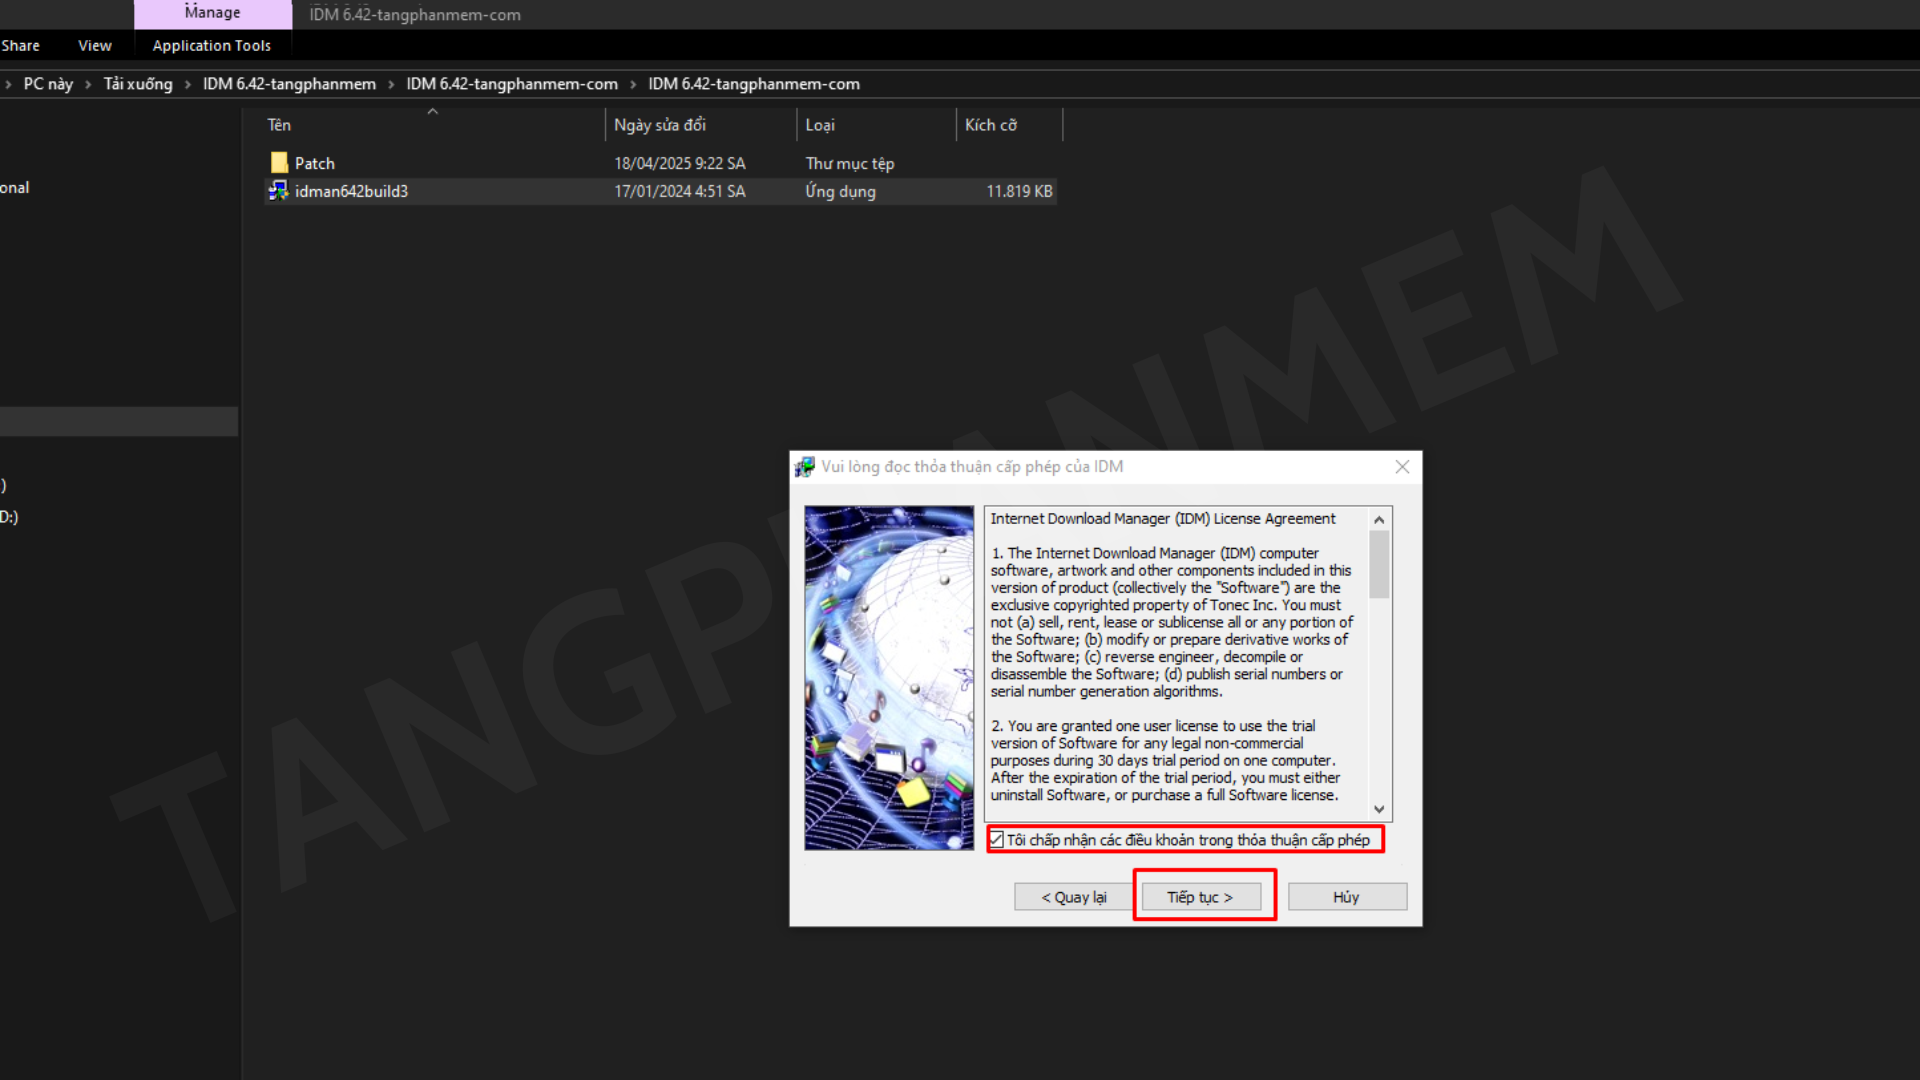The height and width of the screenshot is (1080, 1920).
Task: Click the yellow Patch folder icon
Action: [x=279, y=163]
